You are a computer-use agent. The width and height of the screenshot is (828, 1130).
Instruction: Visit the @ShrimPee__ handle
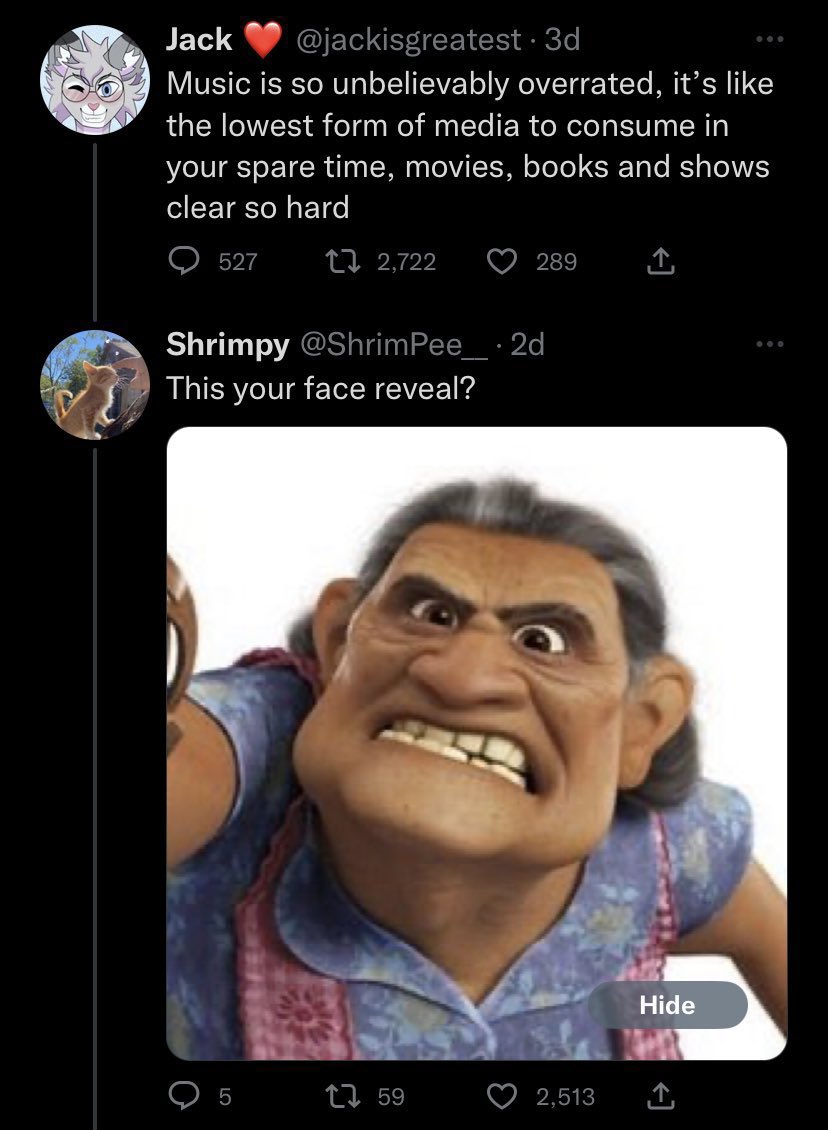coord(391,344)
